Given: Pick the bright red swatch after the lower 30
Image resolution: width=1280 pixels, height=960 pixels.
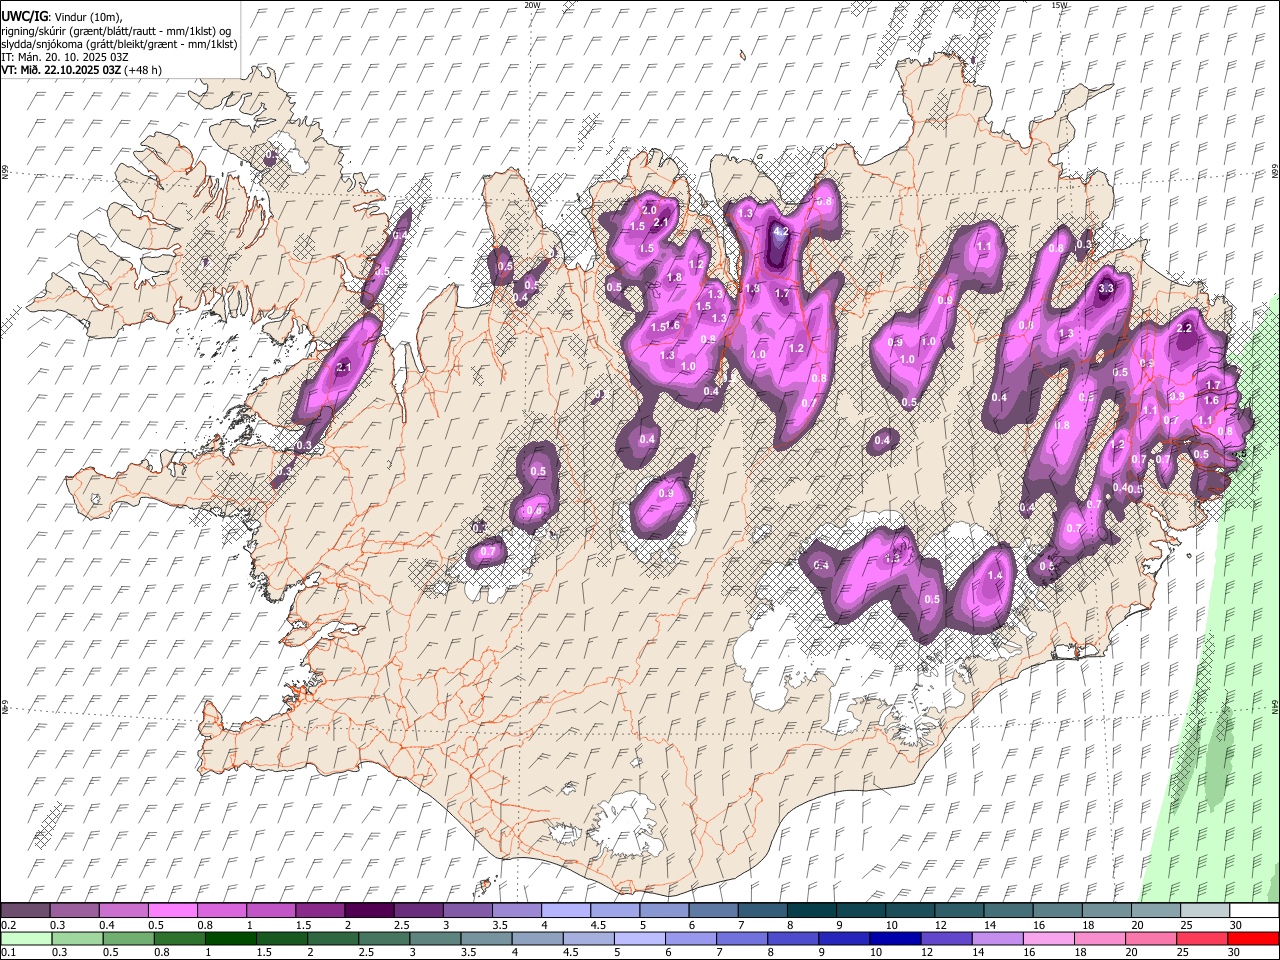Looking at the screenshot, I should (x=1252, y=939).
